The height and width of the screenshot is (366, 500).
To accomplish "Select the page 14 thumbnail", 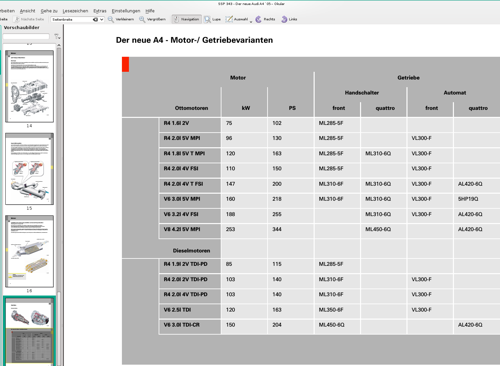I will click(29, 86).
